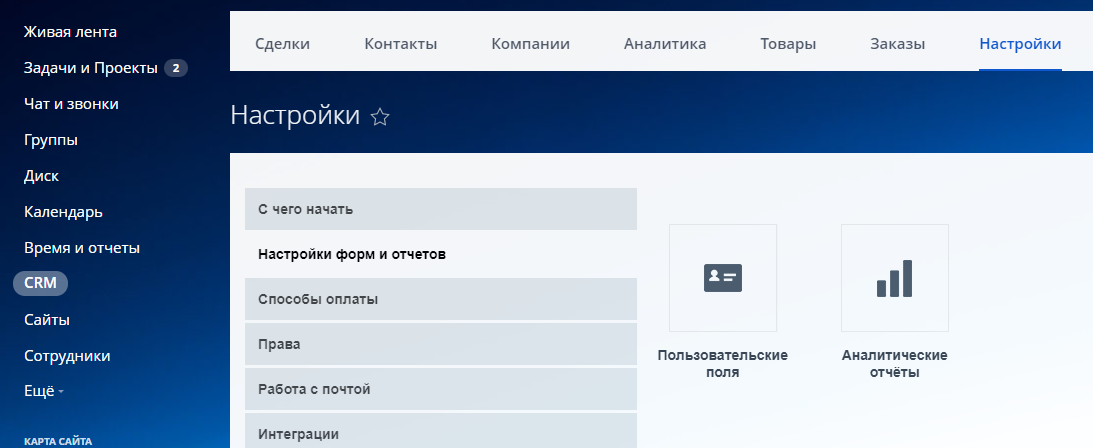Screen dimensions: 1093x448
Task: Open Живая лента in sidebar
Action: (70, 32)
